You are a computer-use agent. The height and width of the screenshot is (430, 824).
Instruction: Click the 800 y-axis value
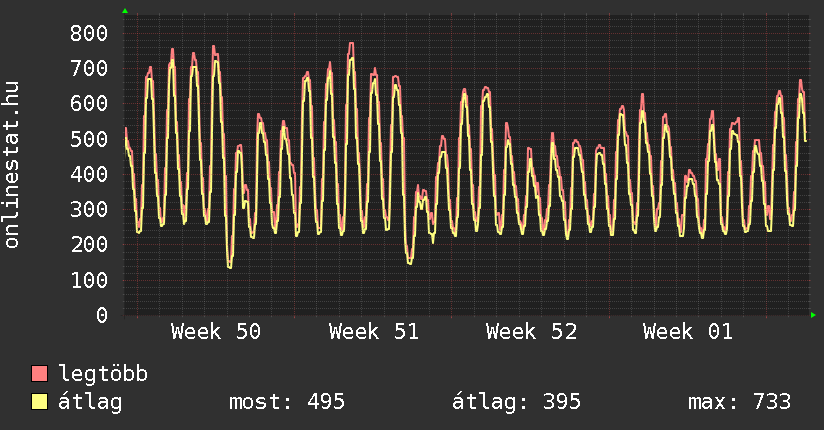(88, 33)
